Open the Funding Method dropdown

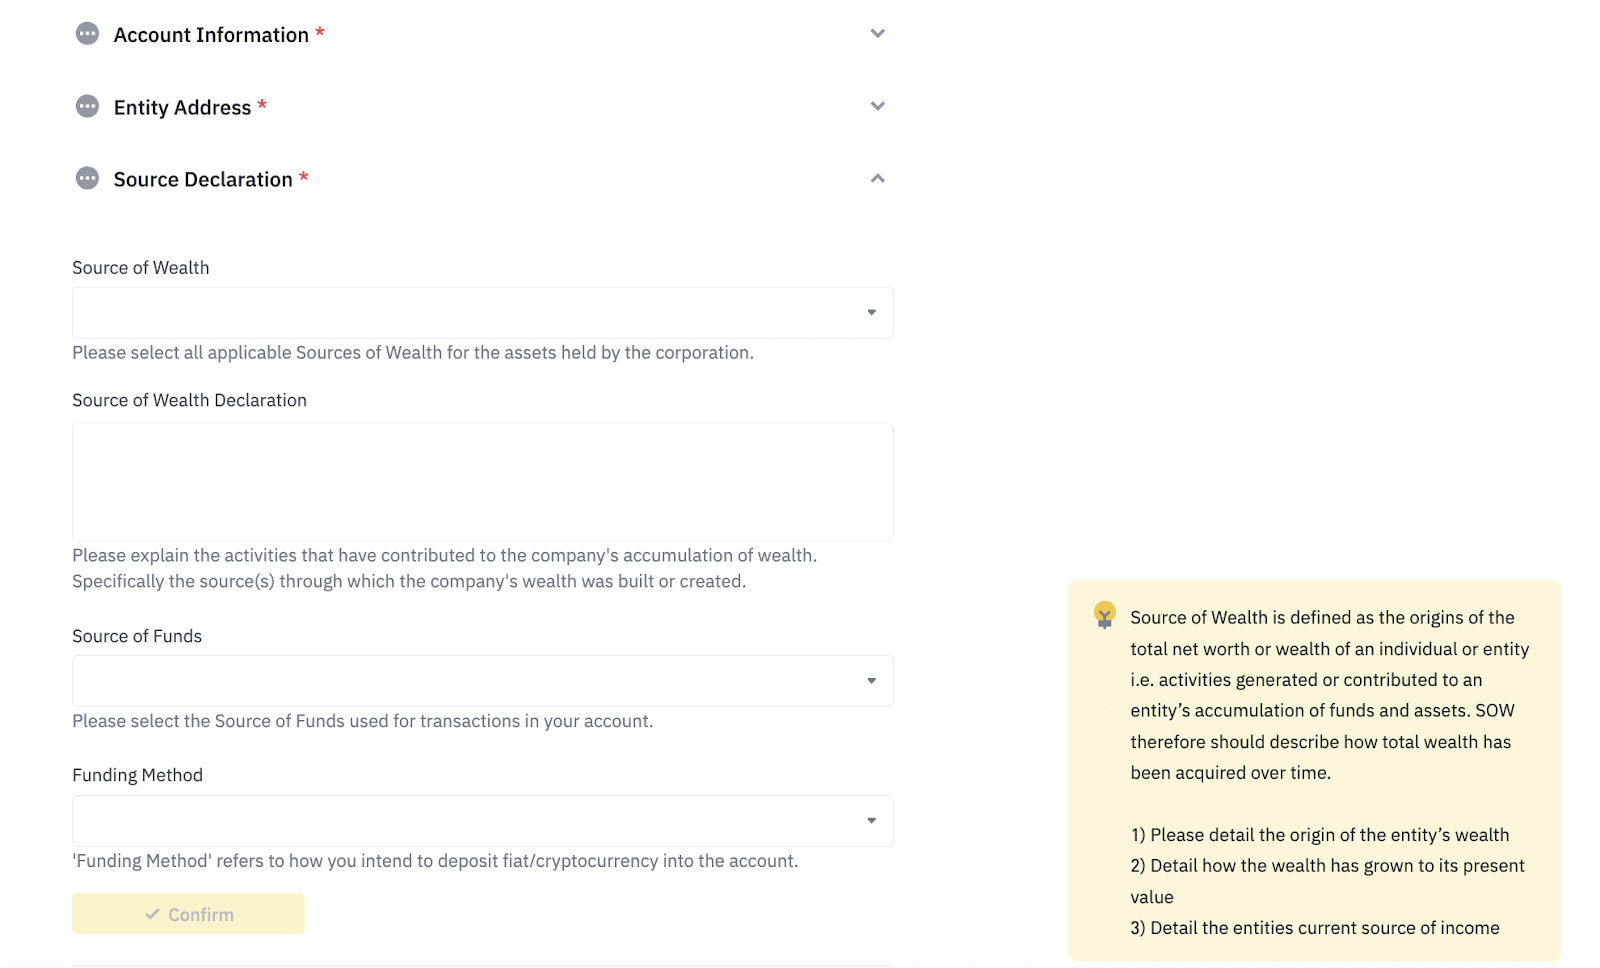pyautogui.click(x=482, y=821)
